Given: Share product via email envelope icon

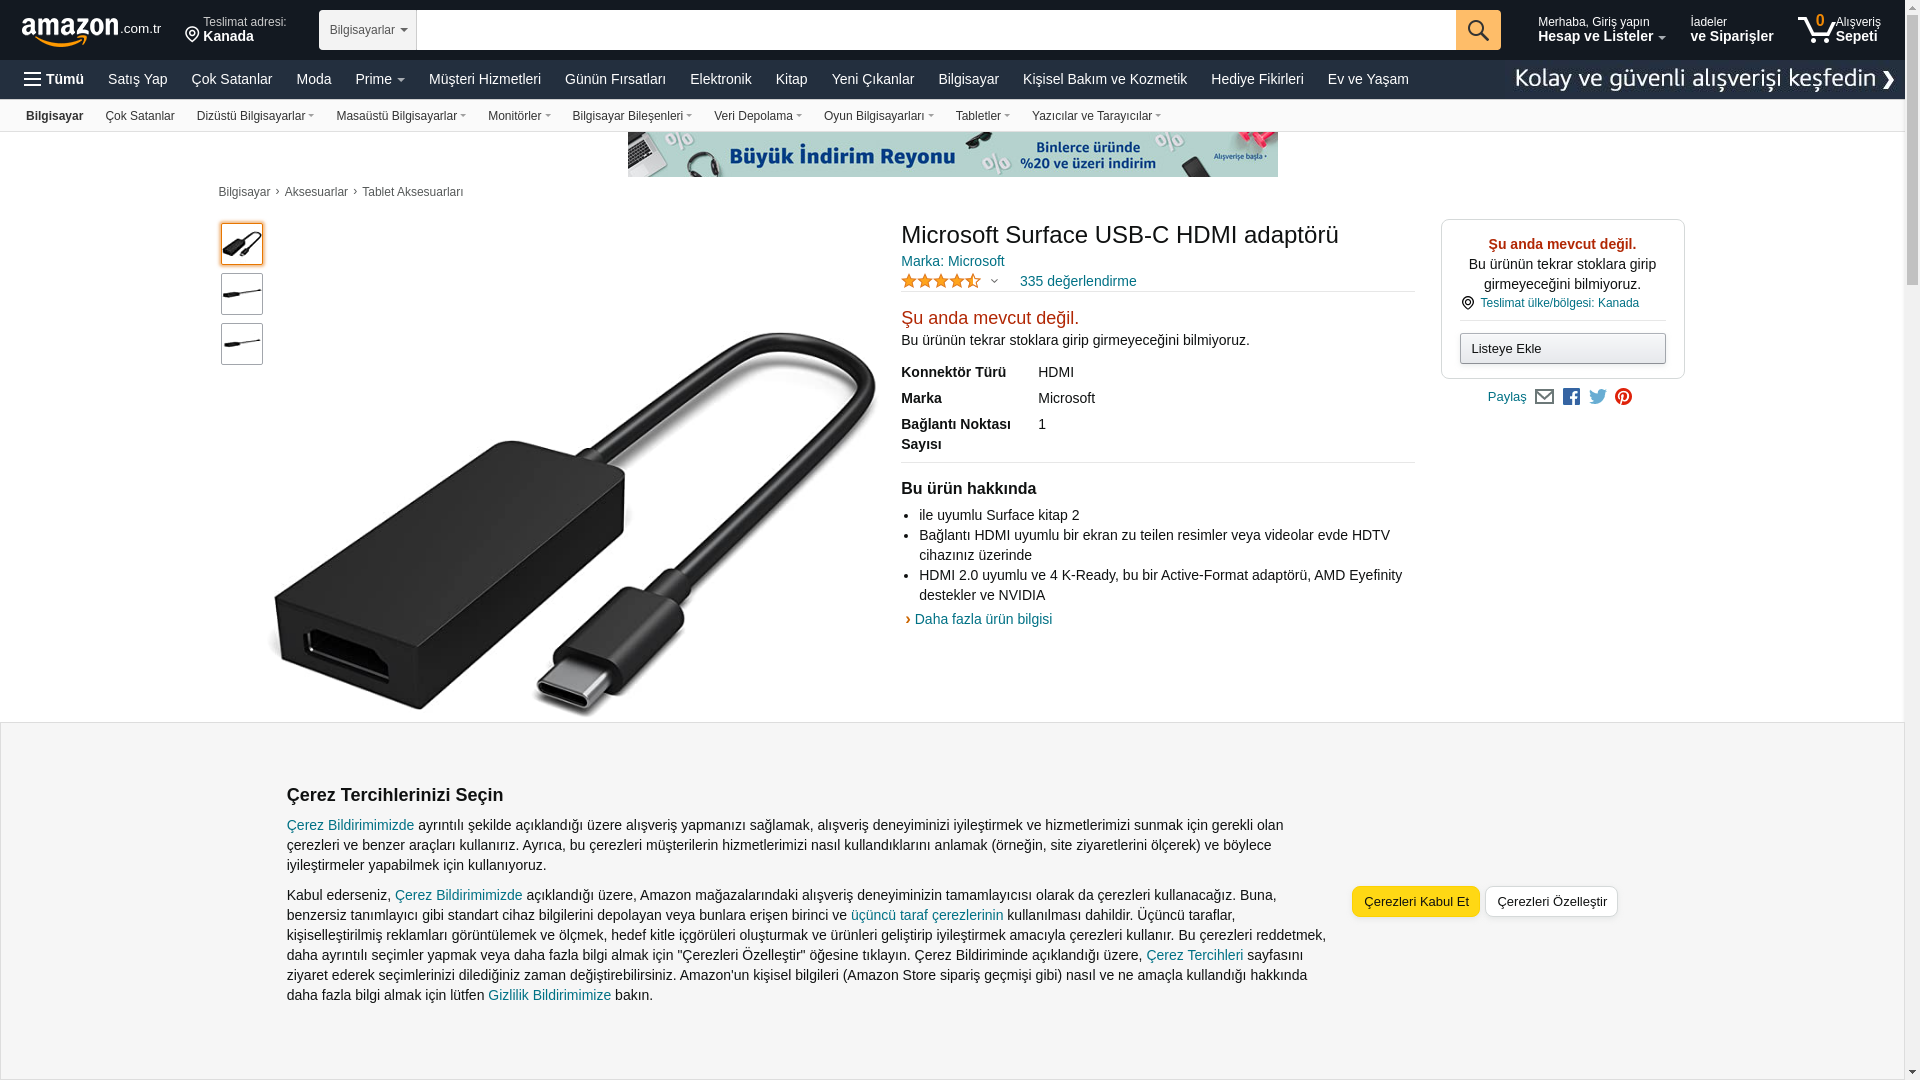Looking at the screenshot, I should tap(1544, 397).
